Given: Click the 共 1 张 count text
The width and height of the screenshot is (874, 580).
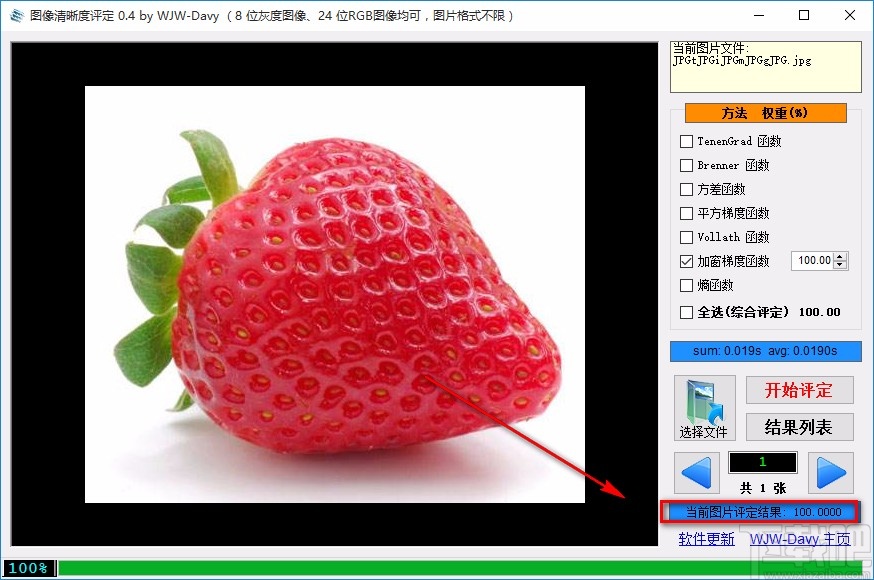Looking at the screenshot, I should coord(763,488).
